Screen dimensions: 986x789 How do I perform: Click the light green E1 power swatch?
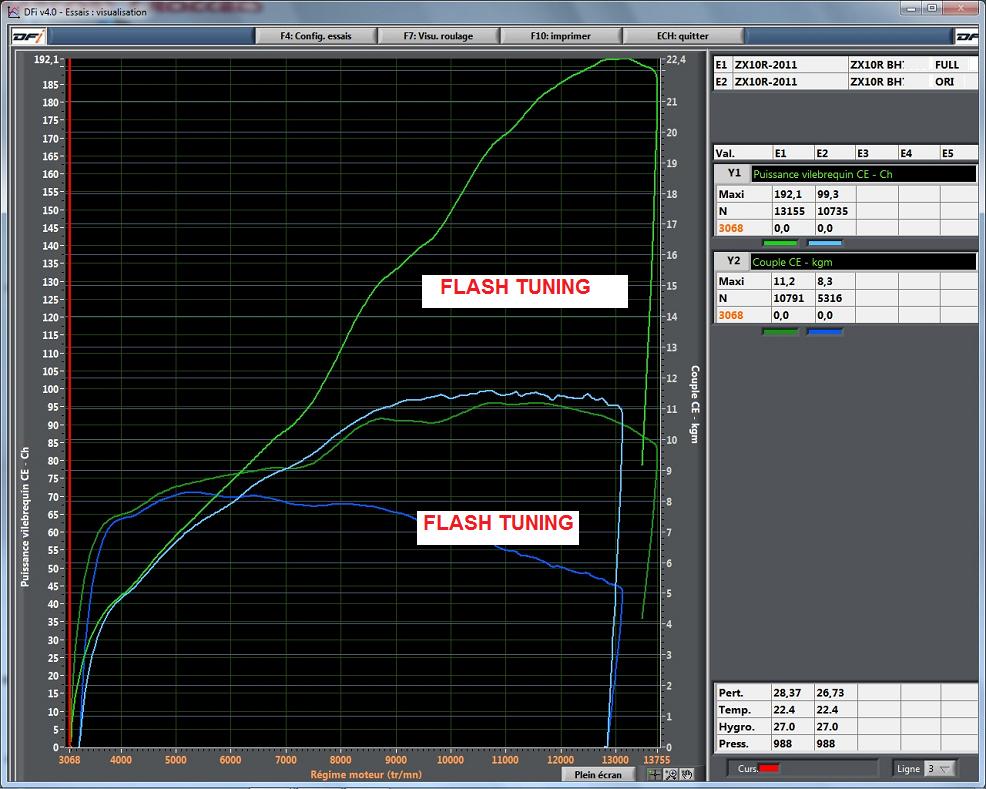coord(779,242)
